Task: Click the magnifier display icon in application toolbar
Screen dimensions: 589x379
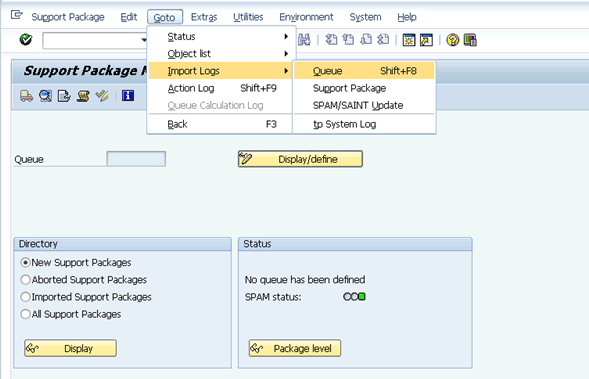Action: point(45,96)
